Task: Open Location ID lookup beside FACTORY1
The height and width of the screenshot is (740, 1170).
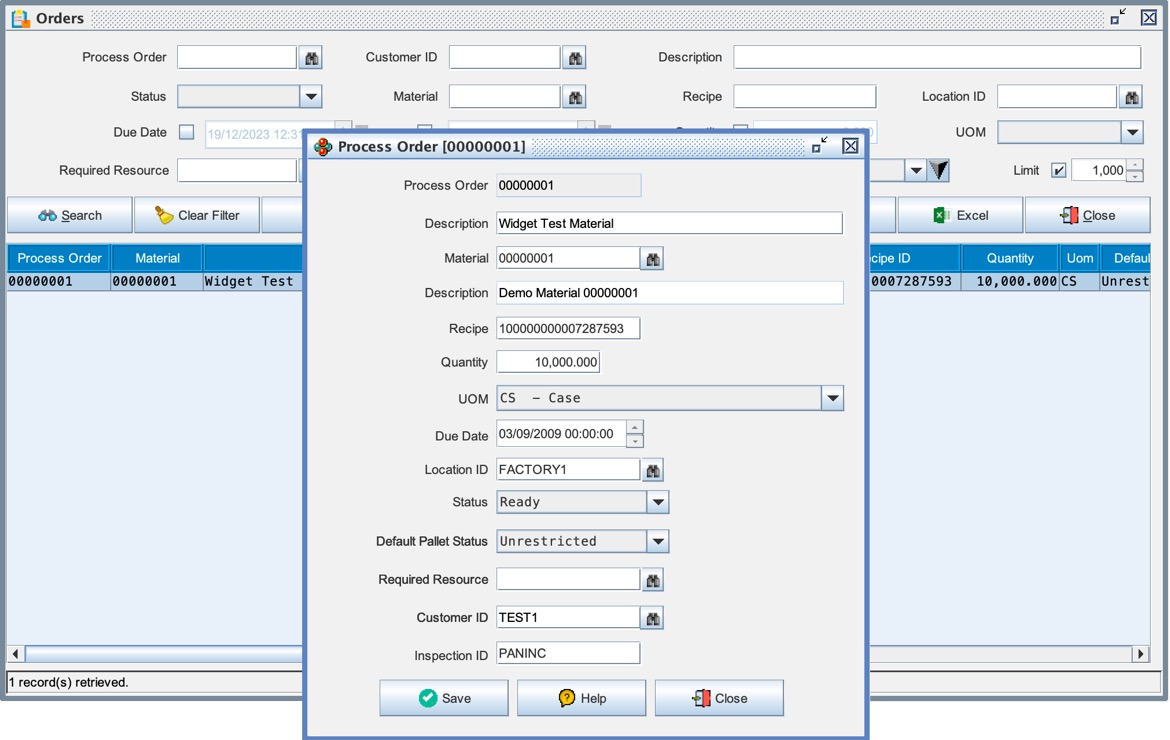Action: pyautogui.click(x=653, y=470)
